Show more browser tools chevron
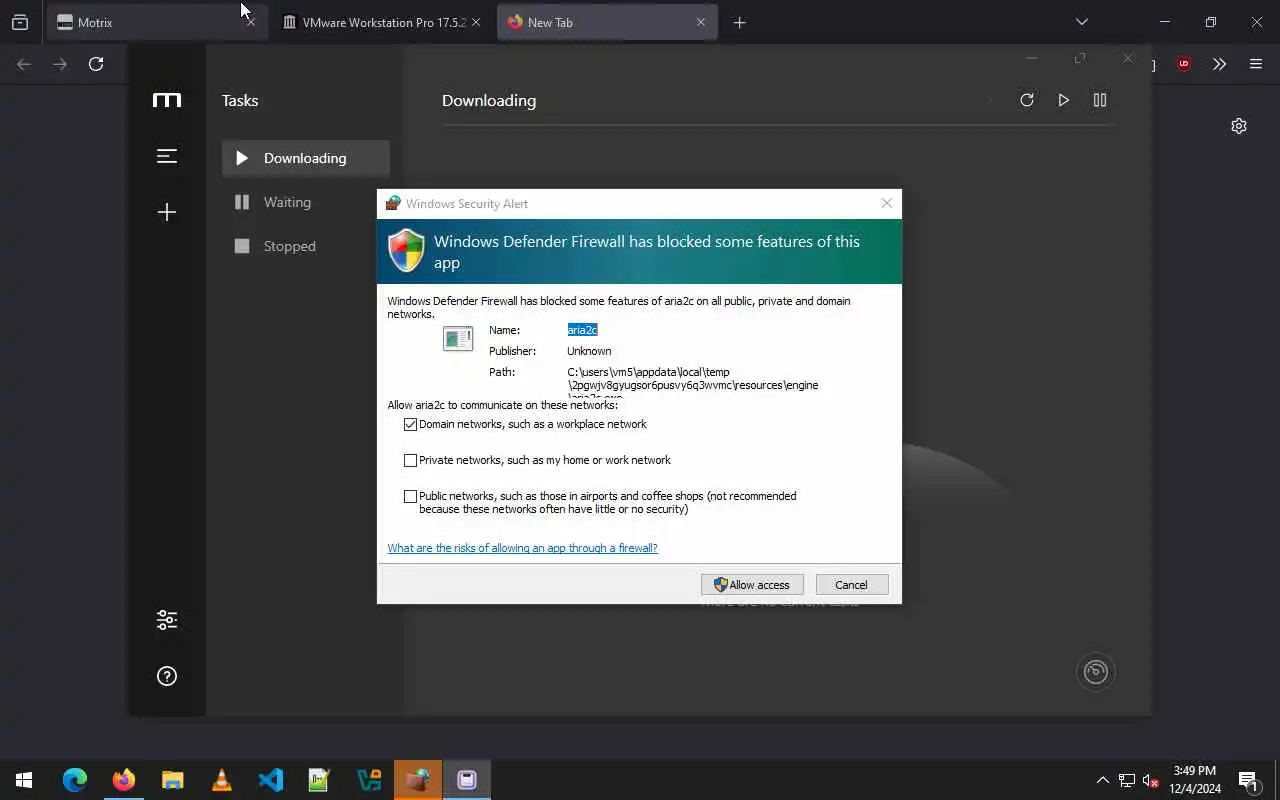 1219,64
